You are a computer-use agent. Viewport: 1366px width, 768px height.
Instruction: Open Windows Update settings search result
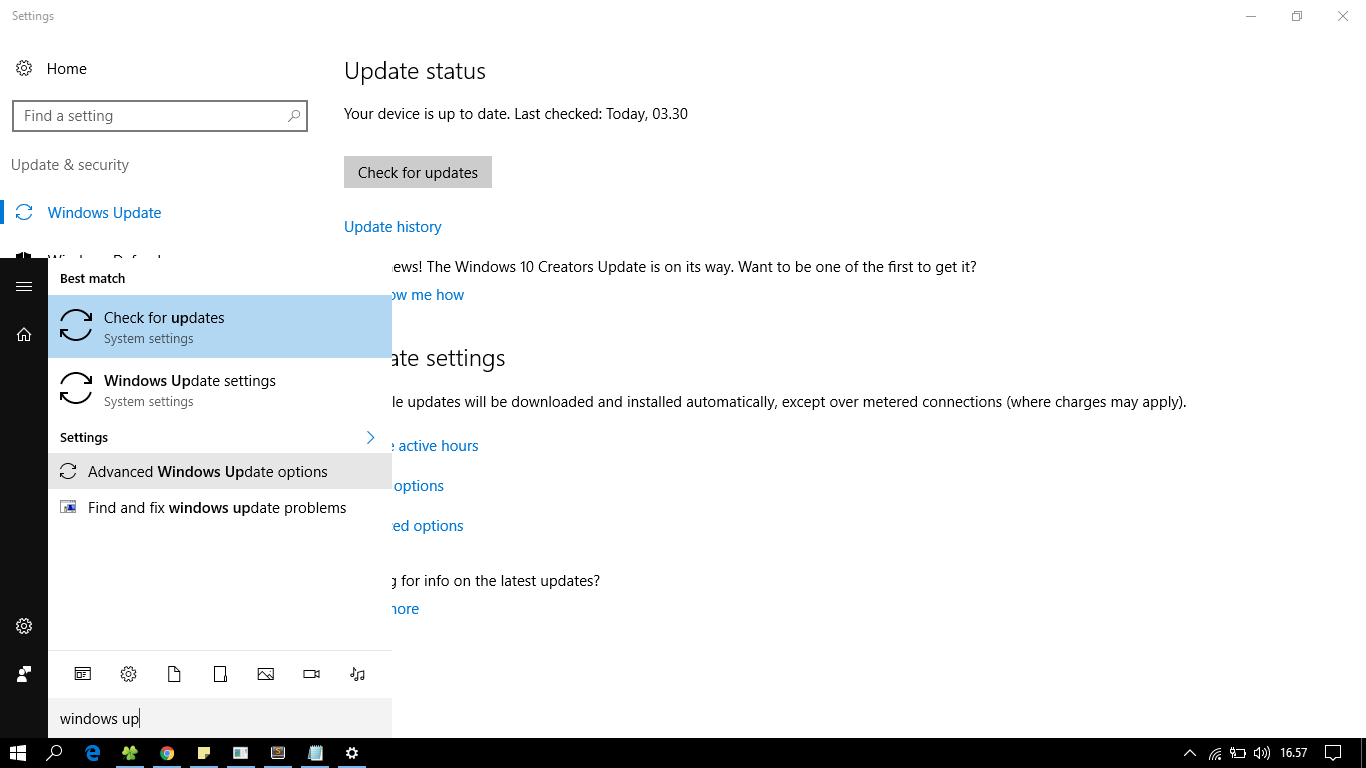pyautogui.click(x=220, y=389)
